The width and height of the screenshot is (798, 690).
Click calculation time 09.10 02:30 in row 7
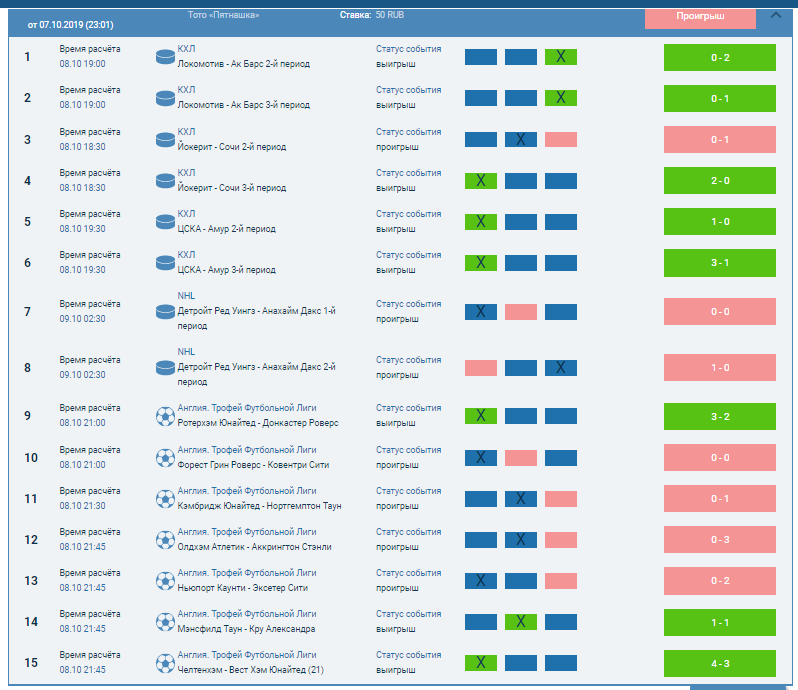pos(82,319)
